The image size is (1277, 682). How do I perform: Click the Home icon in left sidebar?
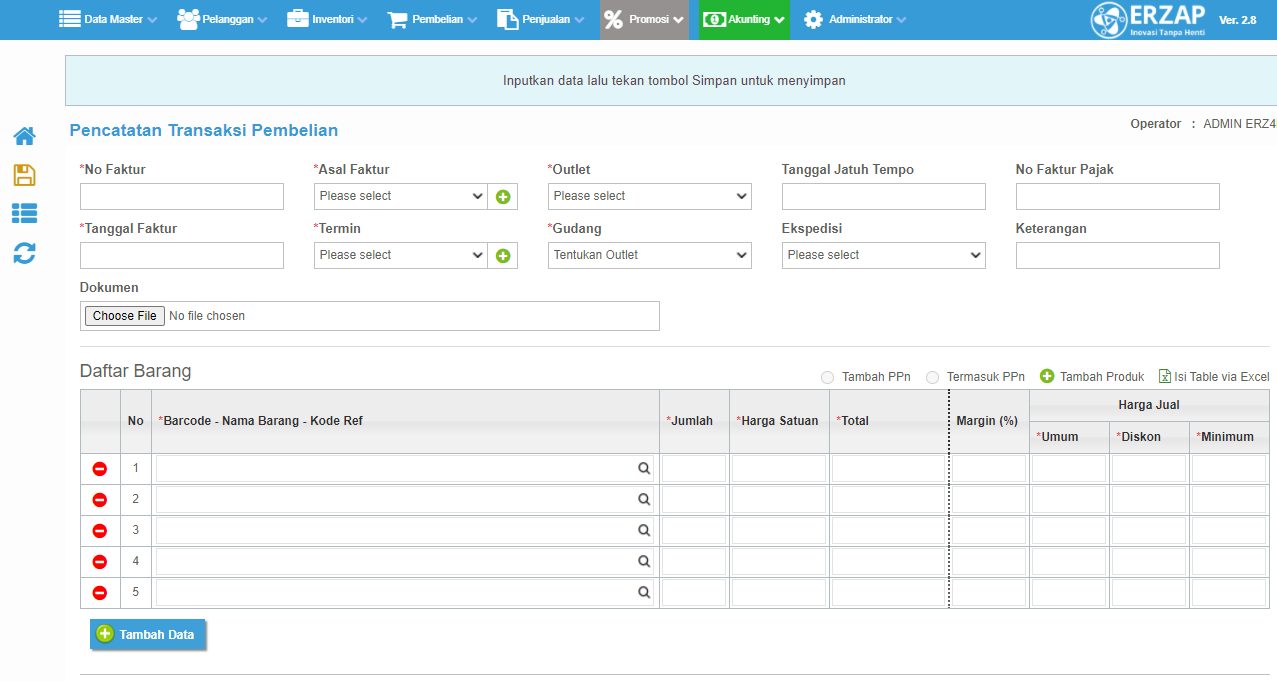click(24, 136)
